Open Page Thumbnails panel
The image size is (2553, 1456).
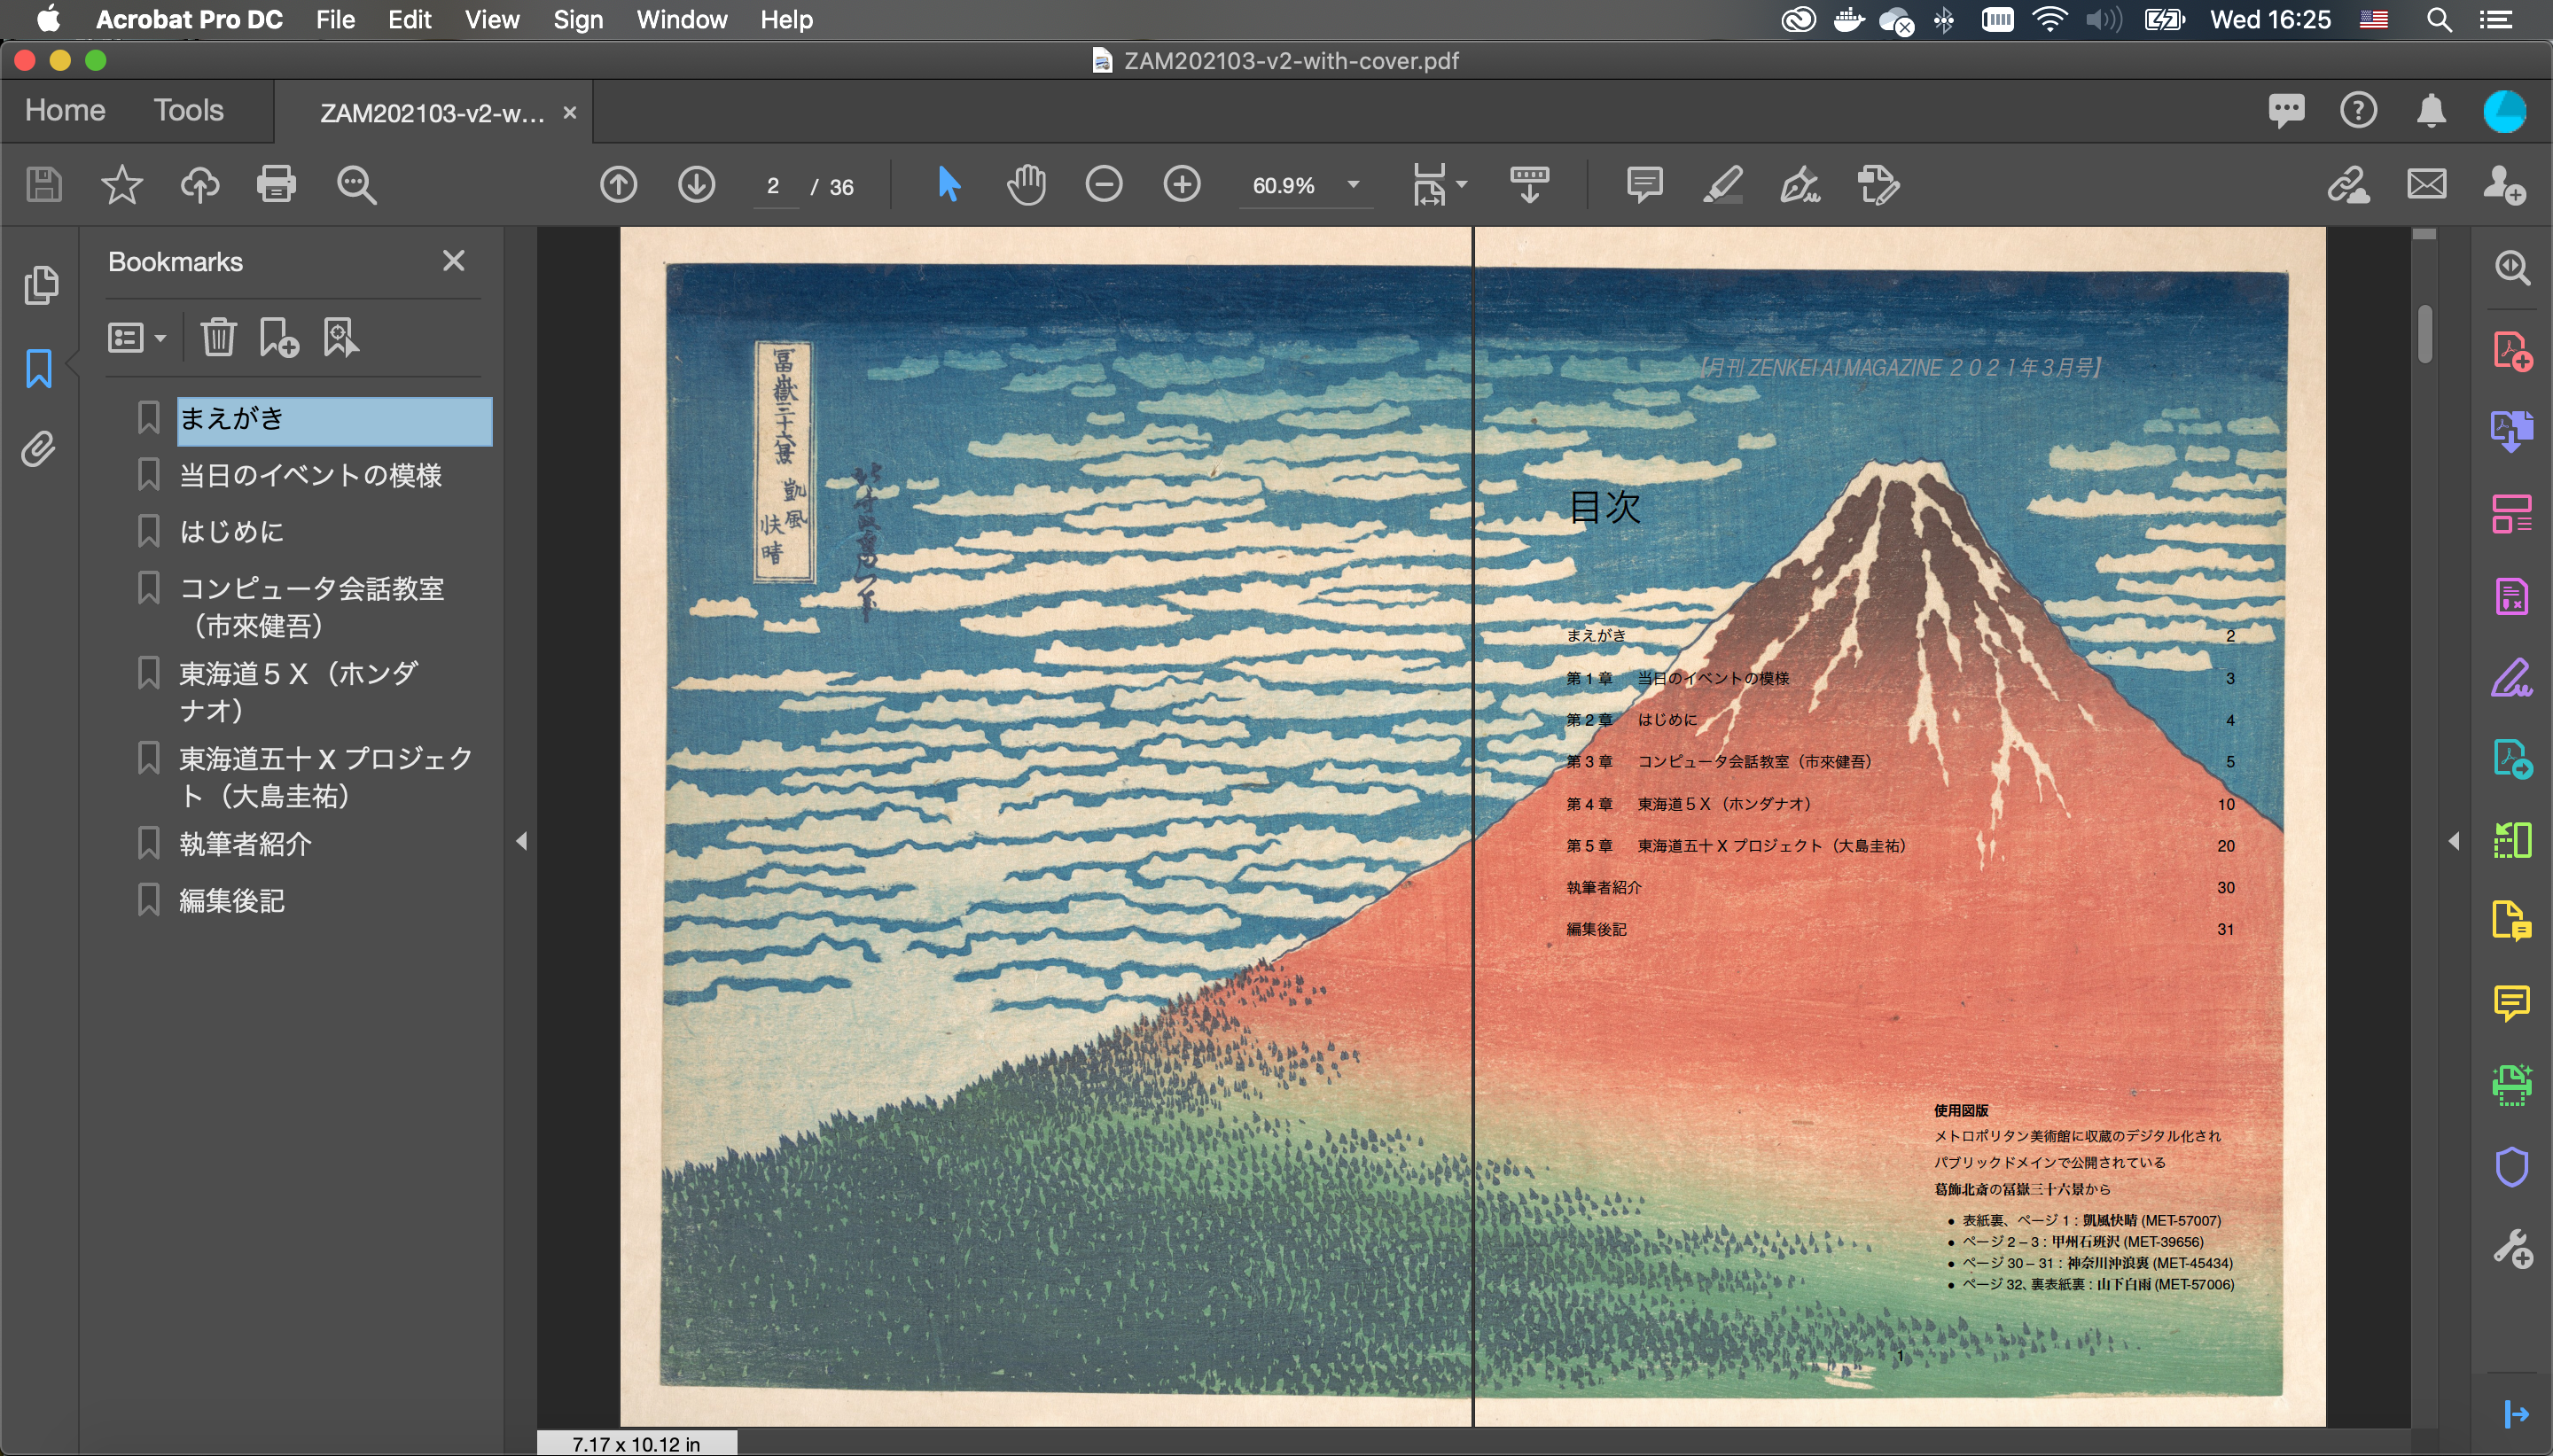tap(40, 285)
